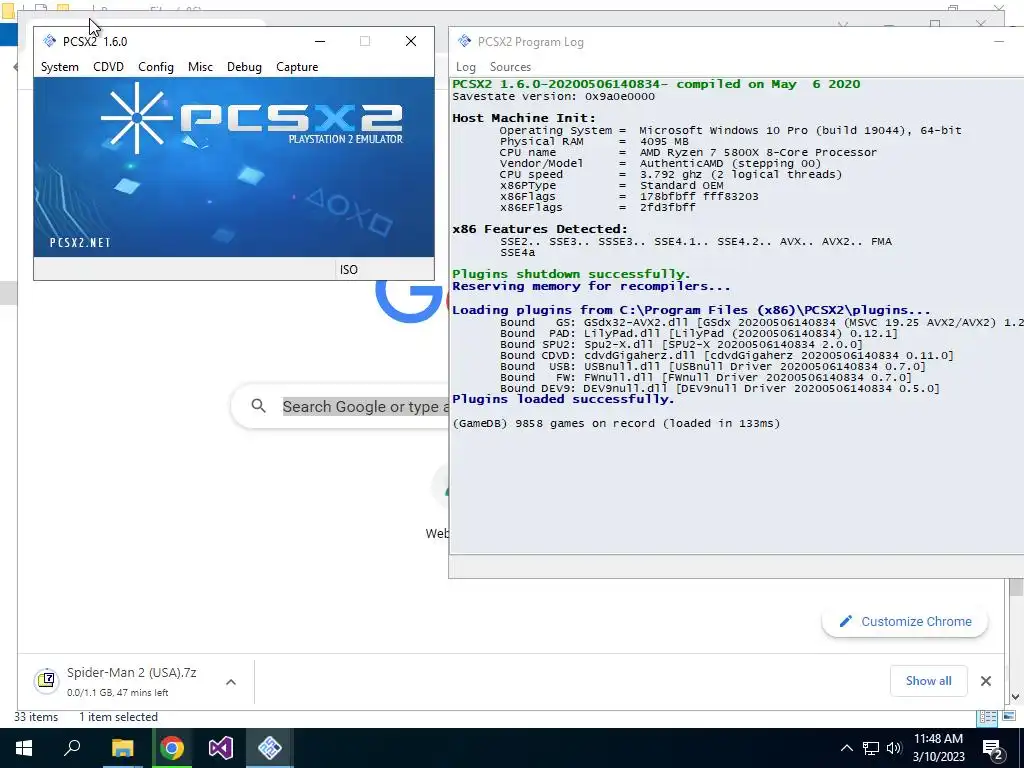Open Visual Studio from the taskbar
This screenshot has width=1024, height=768.
pyautogui.click(x=221, y=748)
